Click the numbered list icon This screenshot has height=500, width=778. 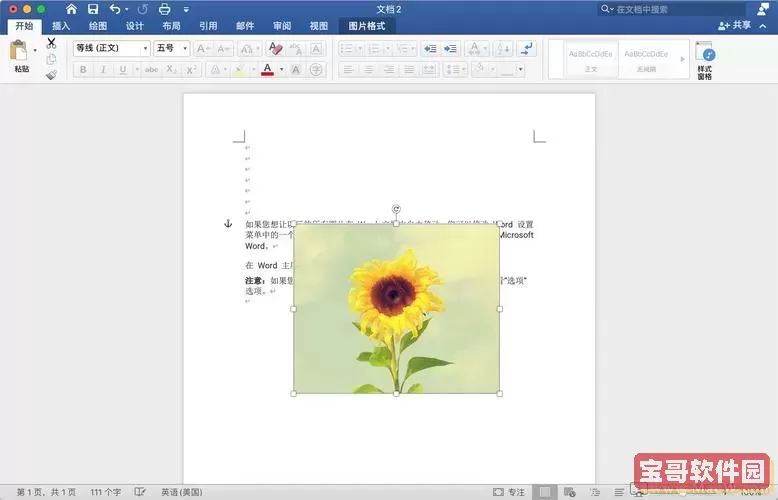click(x=374, y=49)
